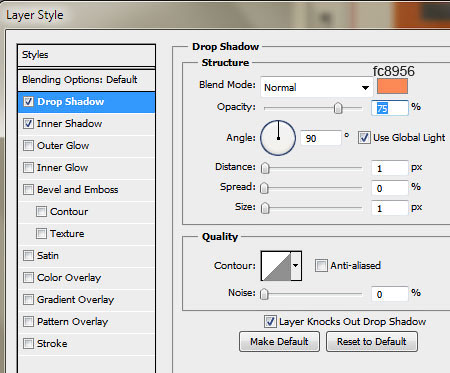This screenshot has width=450, height=373.
Task: Click the Reset to Default button
Action: pos(372,341)
